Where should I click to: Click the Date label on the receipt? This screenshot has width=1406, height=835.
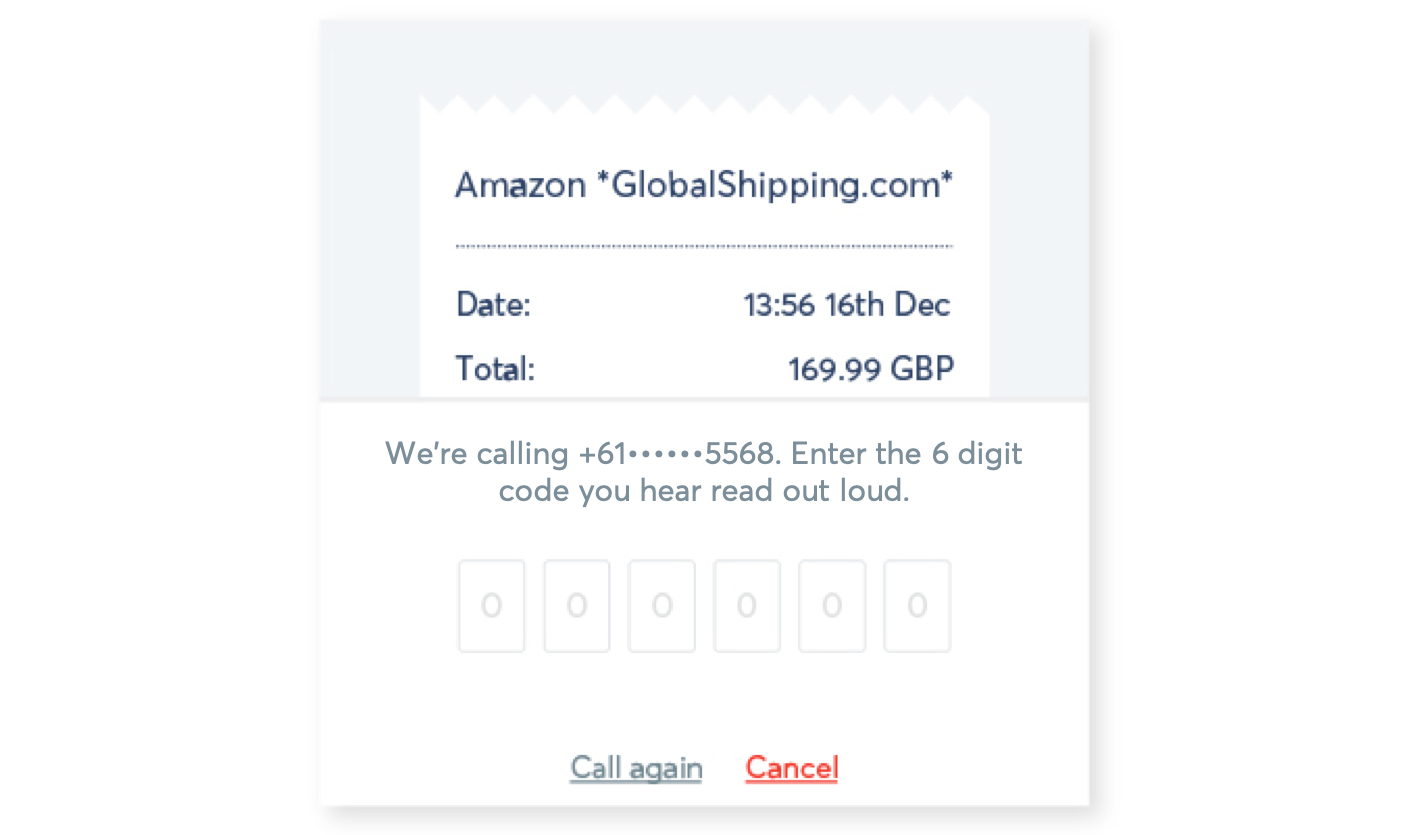[x=493, y=304]
